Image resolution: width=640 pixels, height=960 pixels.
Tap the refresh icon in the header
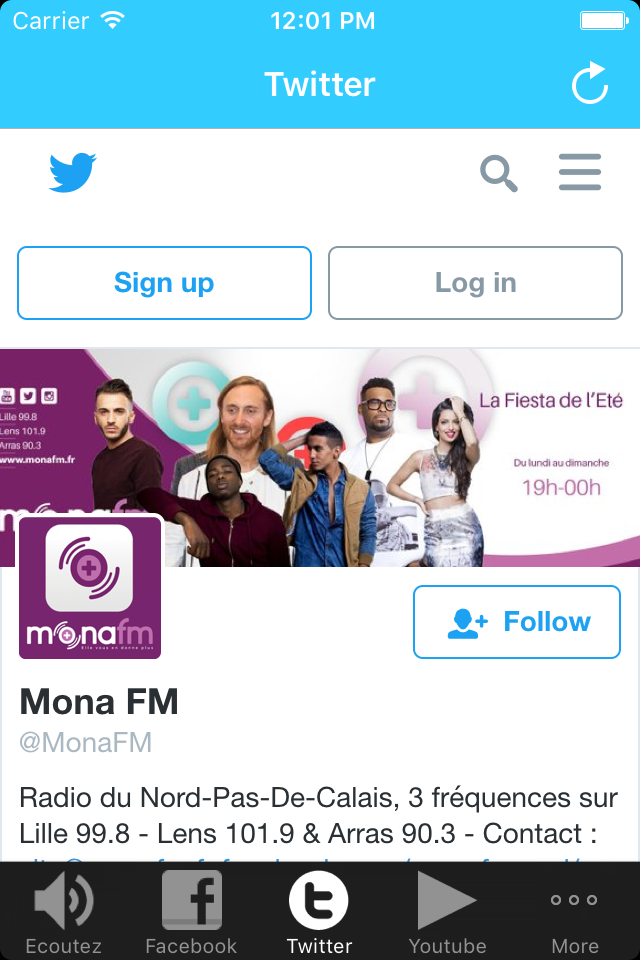(x=590, y=83)
